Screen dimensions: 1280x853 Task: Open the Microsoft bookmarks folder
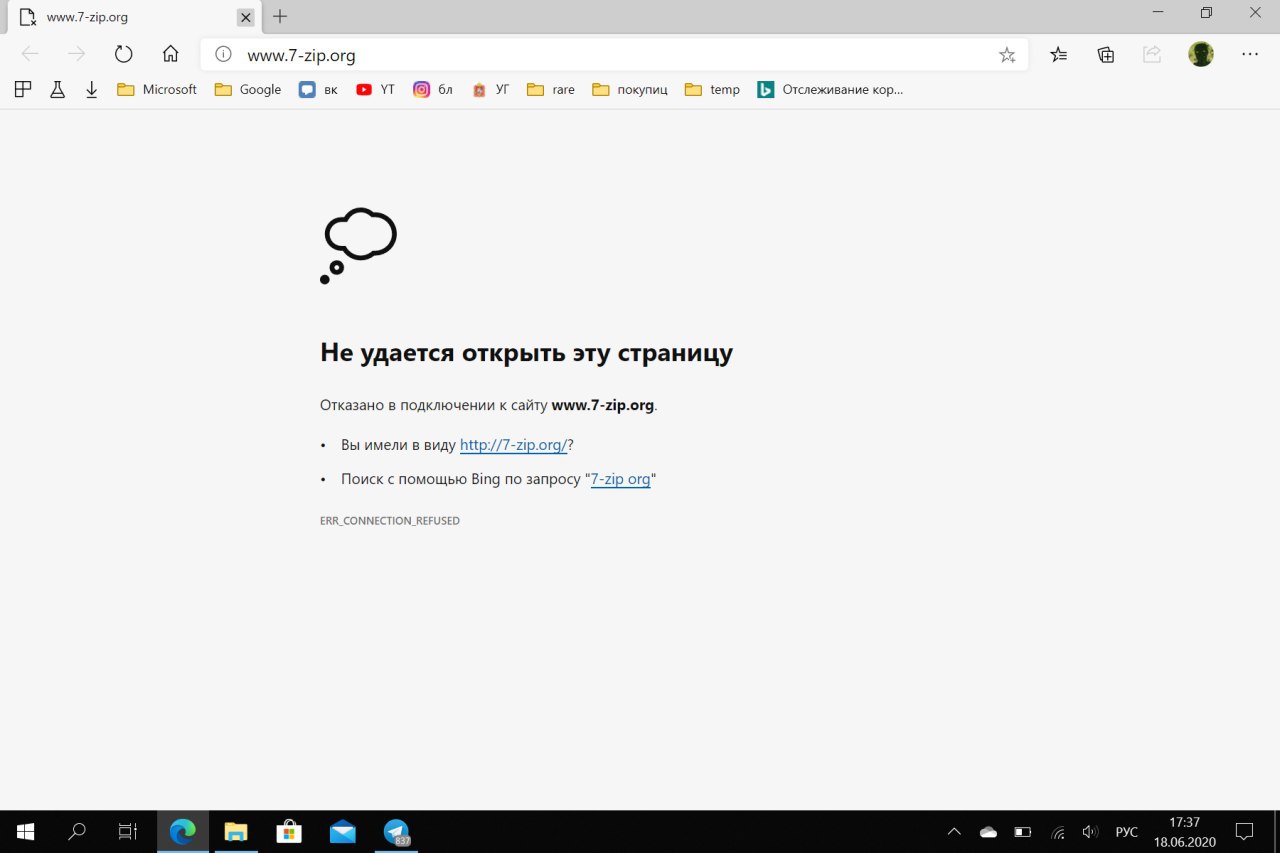157,89
